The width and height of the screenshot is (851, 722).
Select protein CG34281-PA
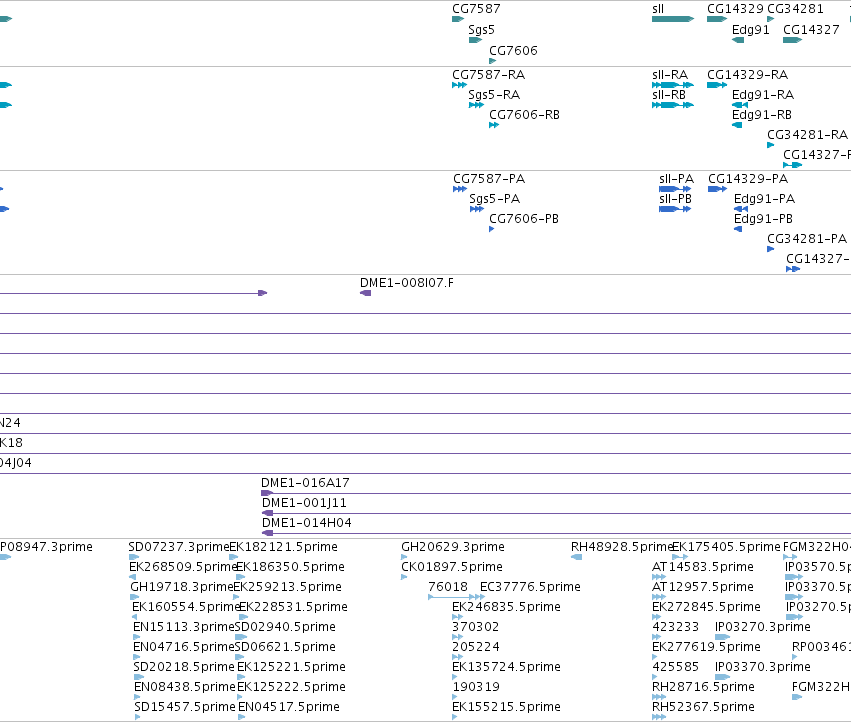(806, 239)
